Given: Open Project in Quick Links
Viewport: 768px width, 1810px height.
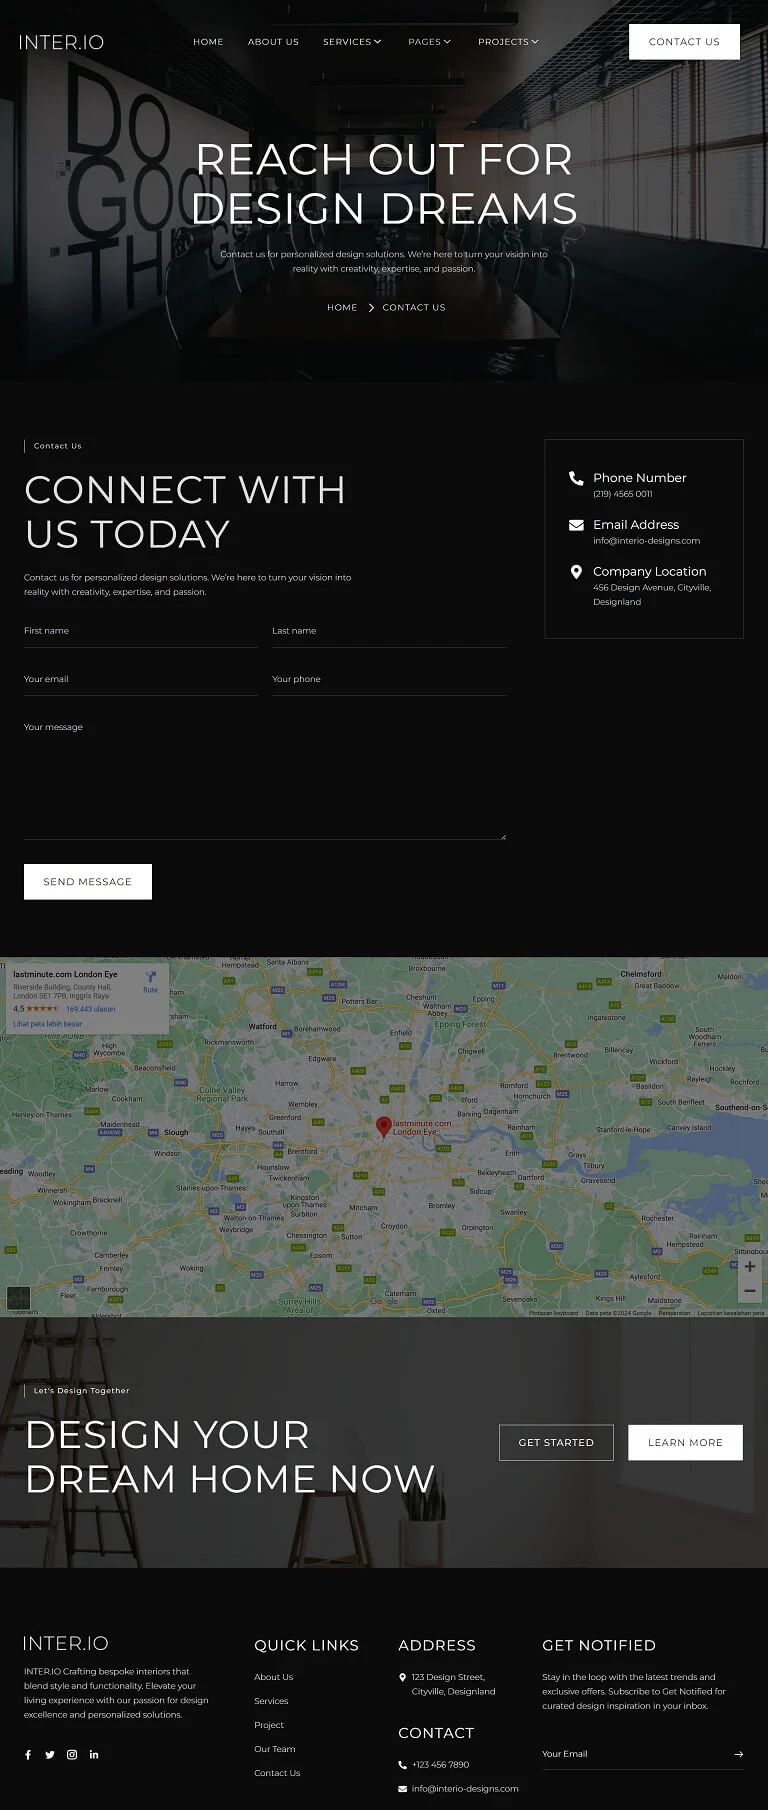Looking at the screenshot, I should (x=269, y=1725).
